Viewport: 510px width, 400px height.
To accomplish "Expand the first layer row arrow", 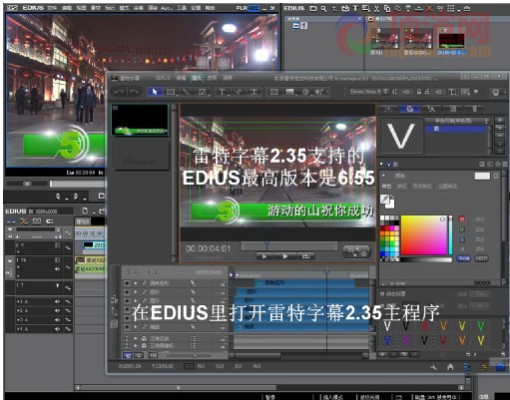I will [136, 283].
